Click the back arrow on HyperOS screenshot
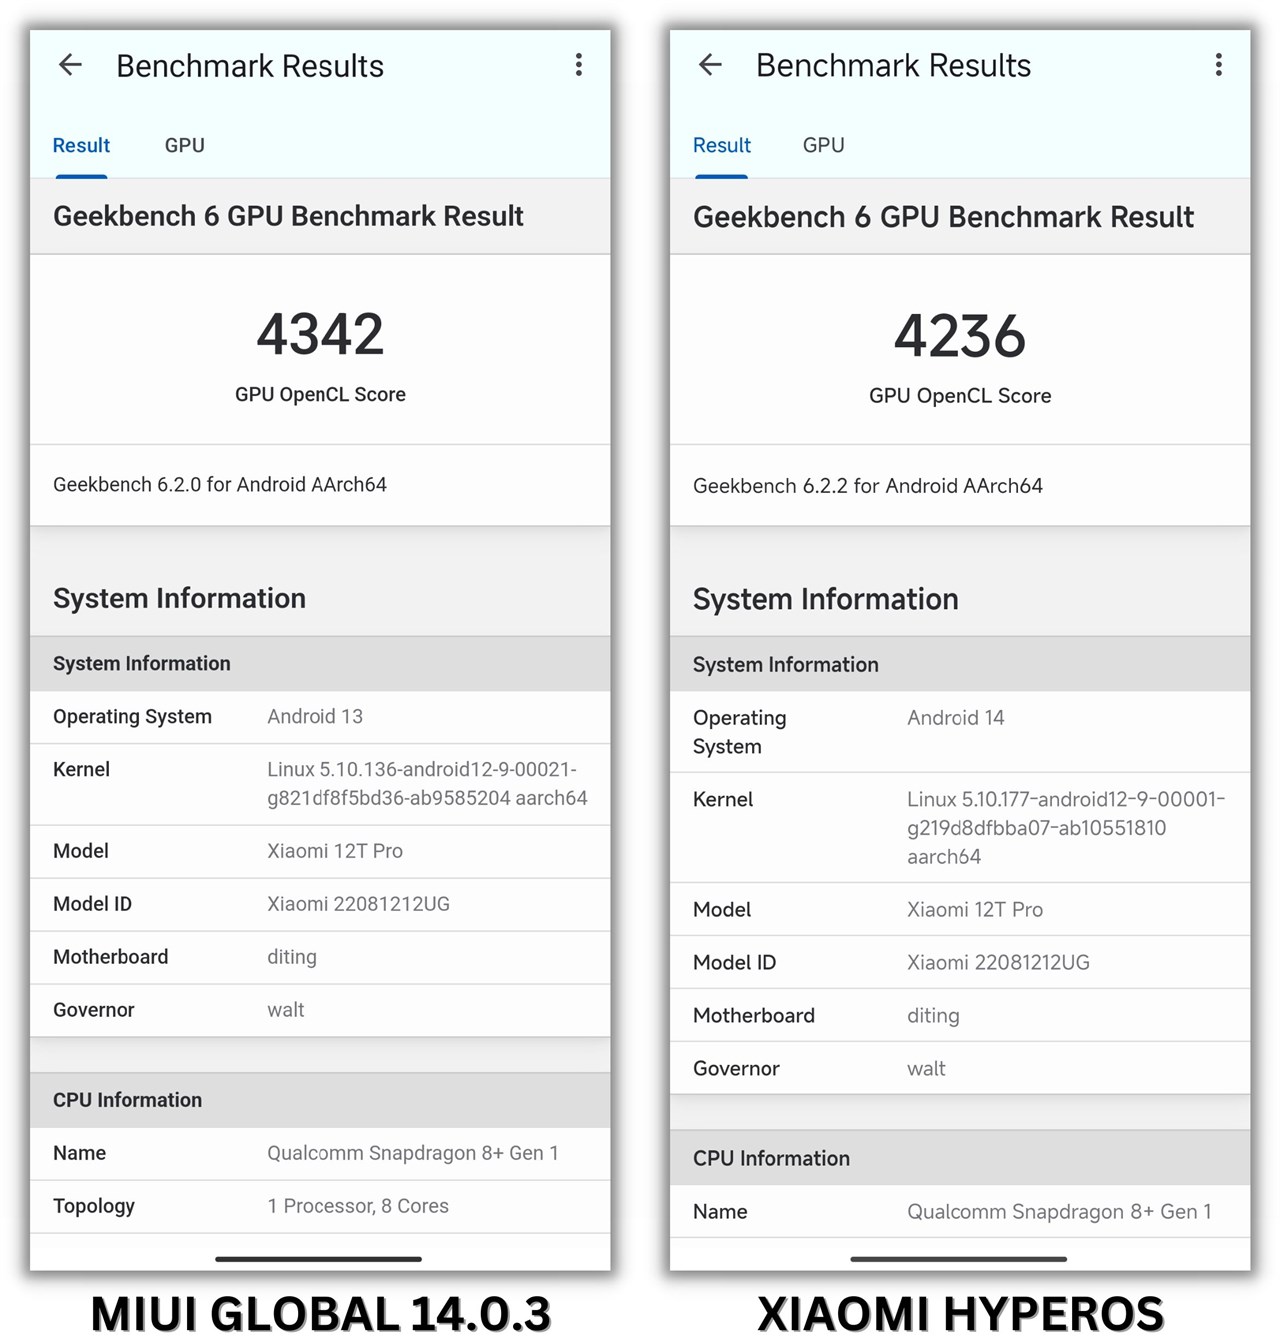 [710, 65]
